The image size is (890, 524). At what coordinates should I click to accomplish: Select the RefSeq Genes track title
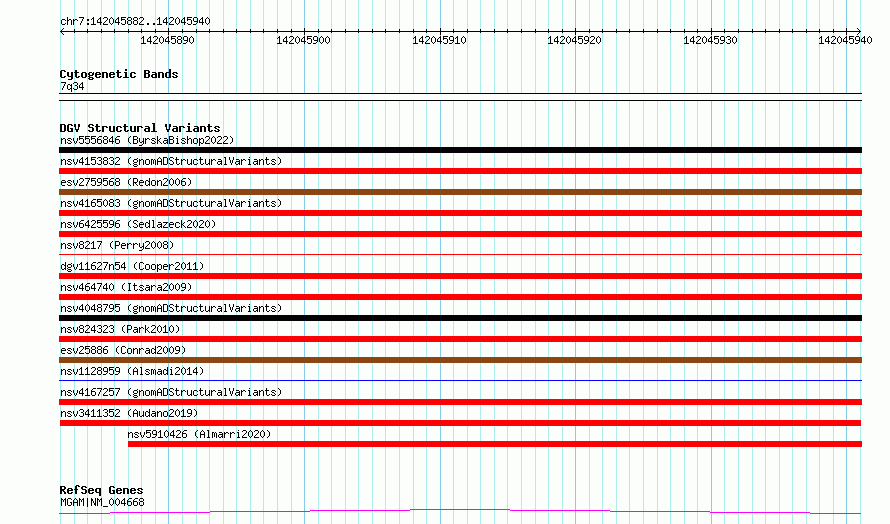[x=102, y=490]
